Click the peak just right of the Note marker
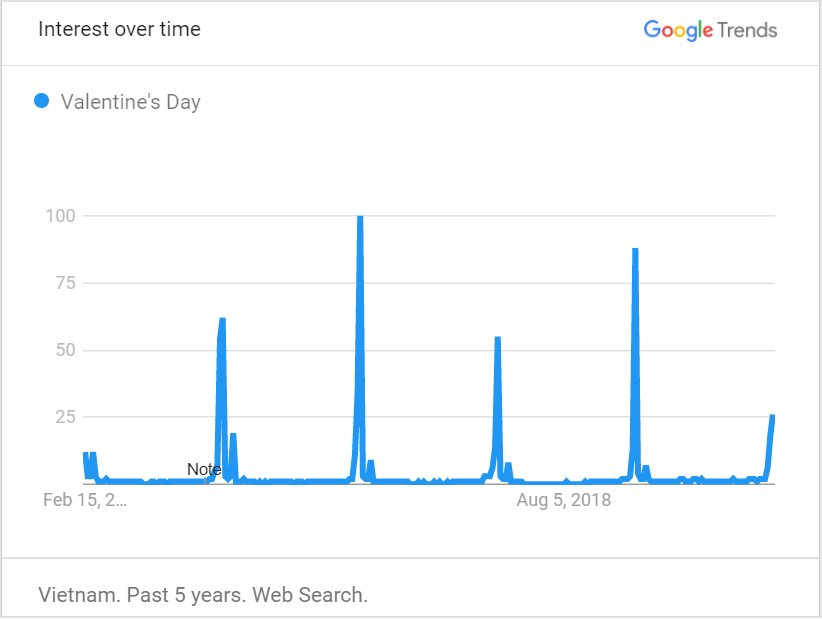The height and width of the screenshot is (619, 822). pos(222,320)
